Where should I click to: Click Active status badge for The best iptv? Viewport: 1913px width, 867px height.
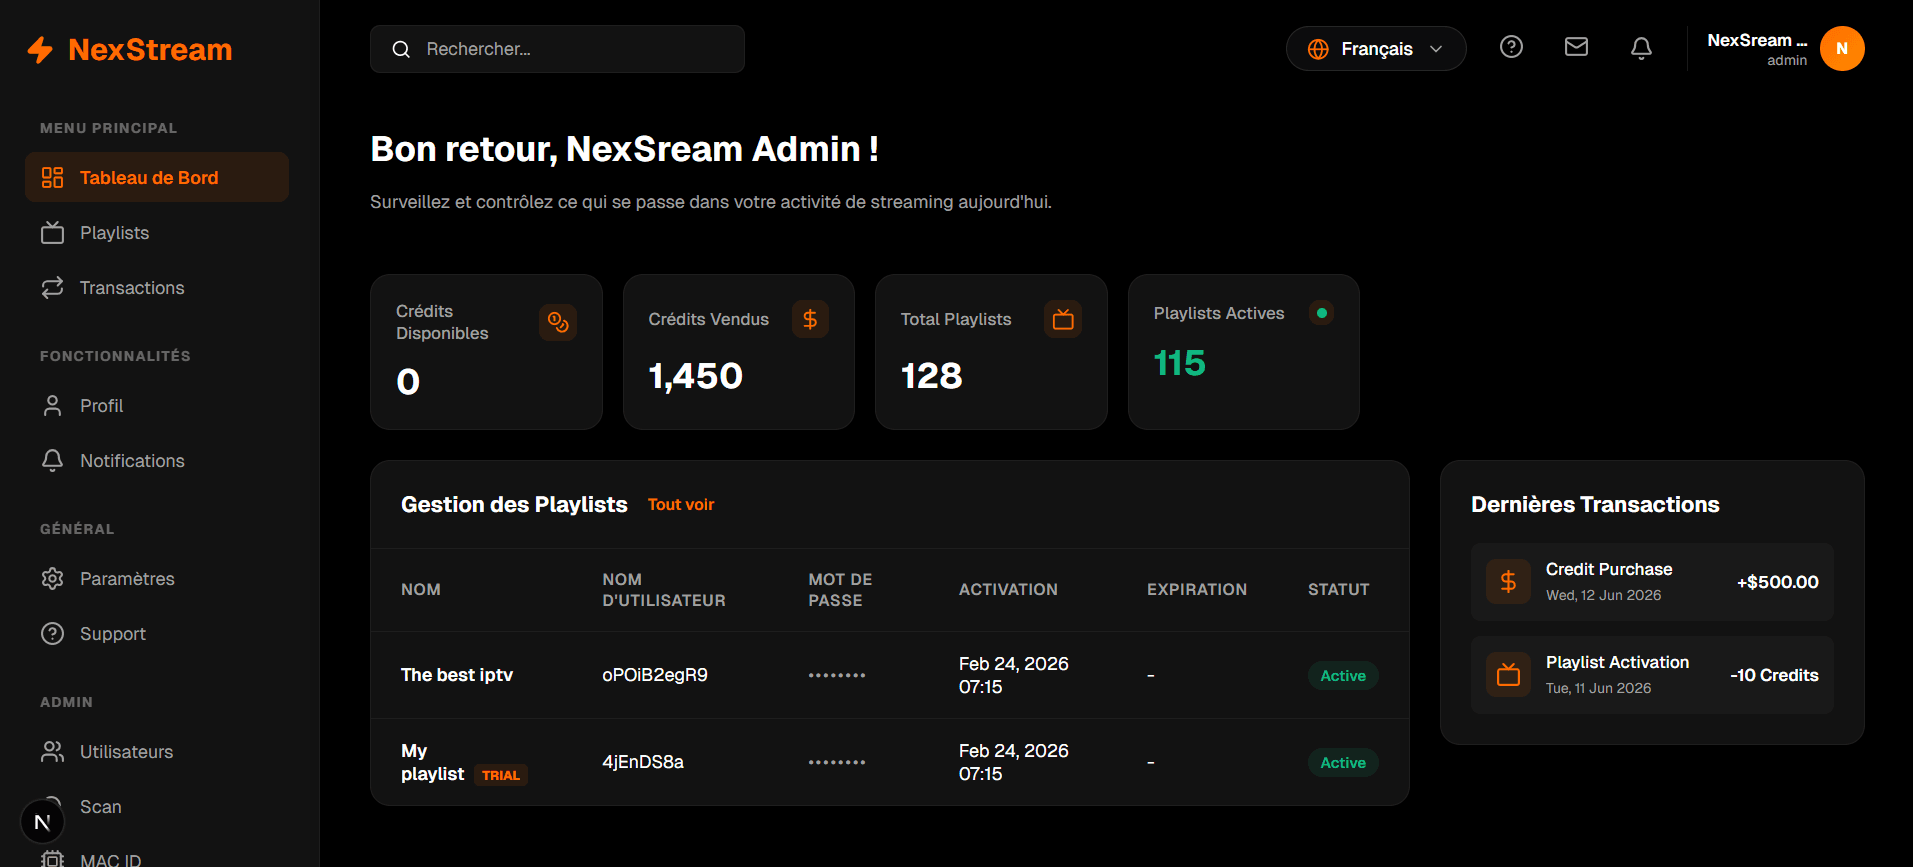pos(1343,676)
